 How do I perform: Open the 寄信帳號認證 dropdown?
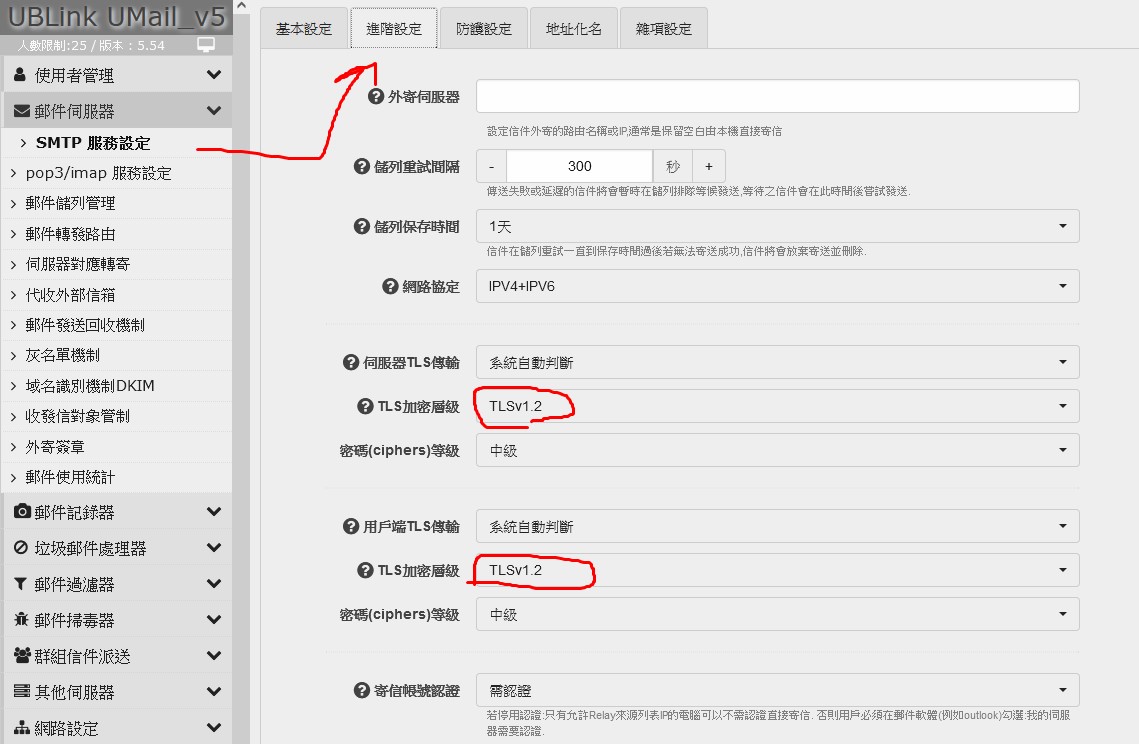click(777, 690)
